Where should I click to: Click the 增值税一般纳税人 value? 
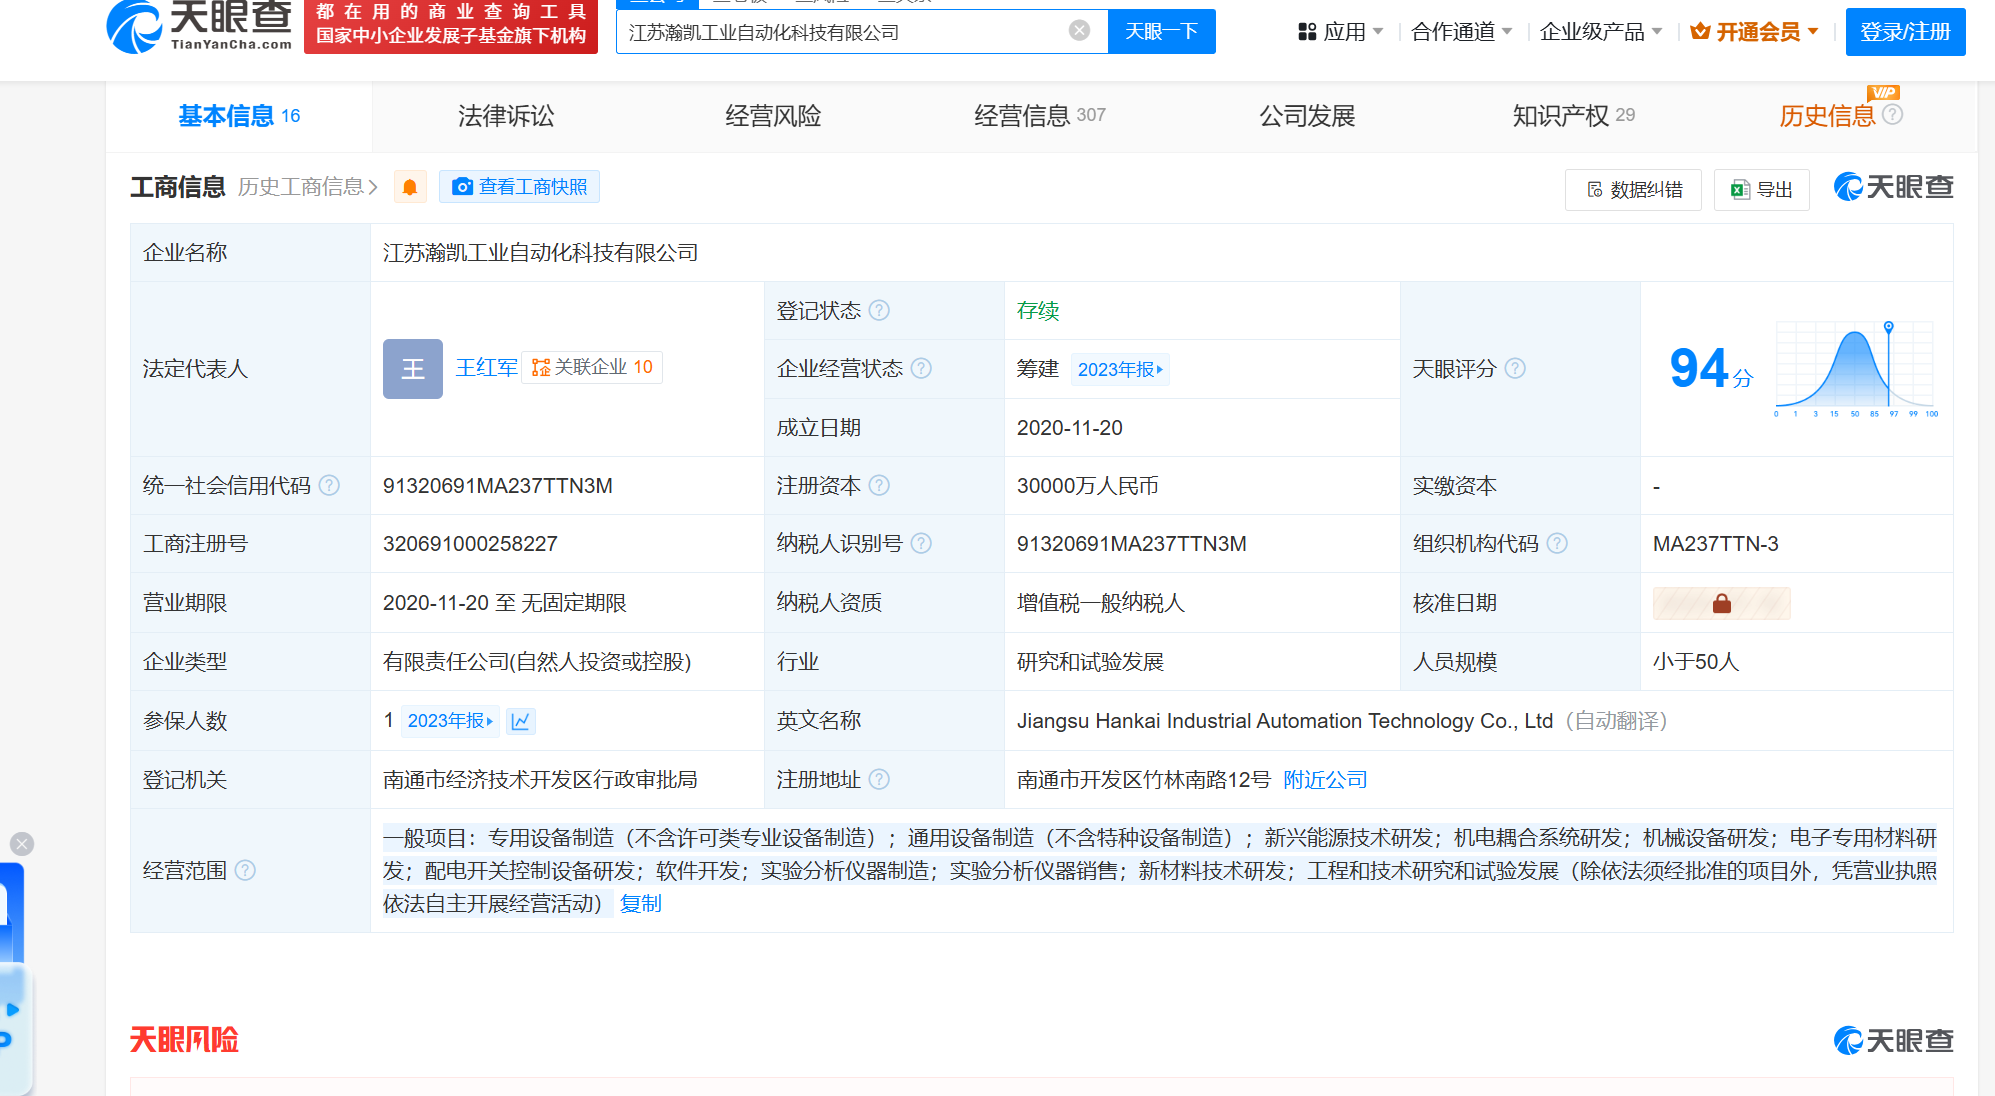click(x=1100, y=603)
